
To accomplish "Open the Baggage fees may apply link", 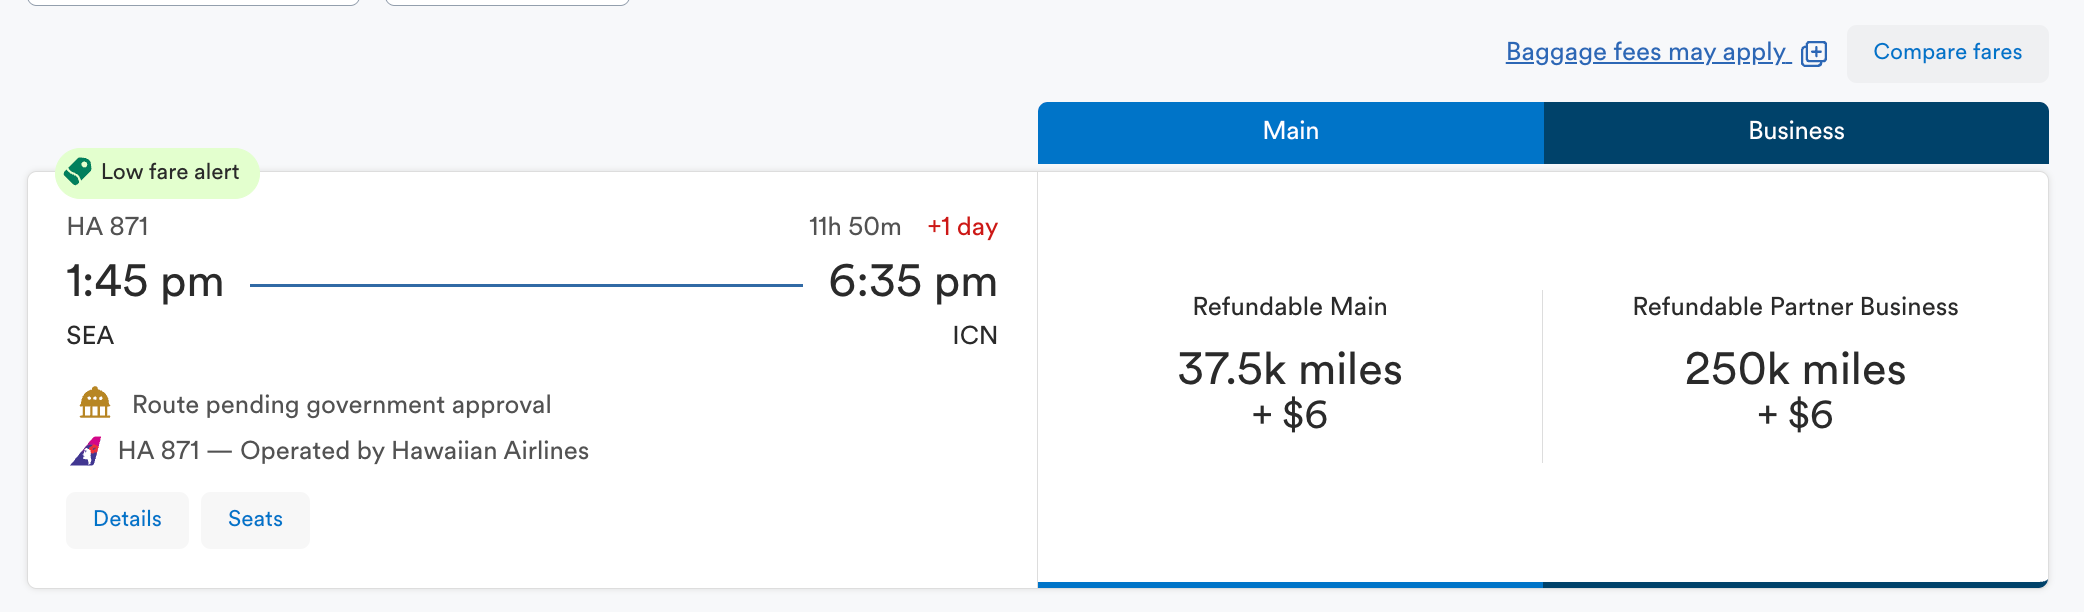I will (x=1646, y=52).
